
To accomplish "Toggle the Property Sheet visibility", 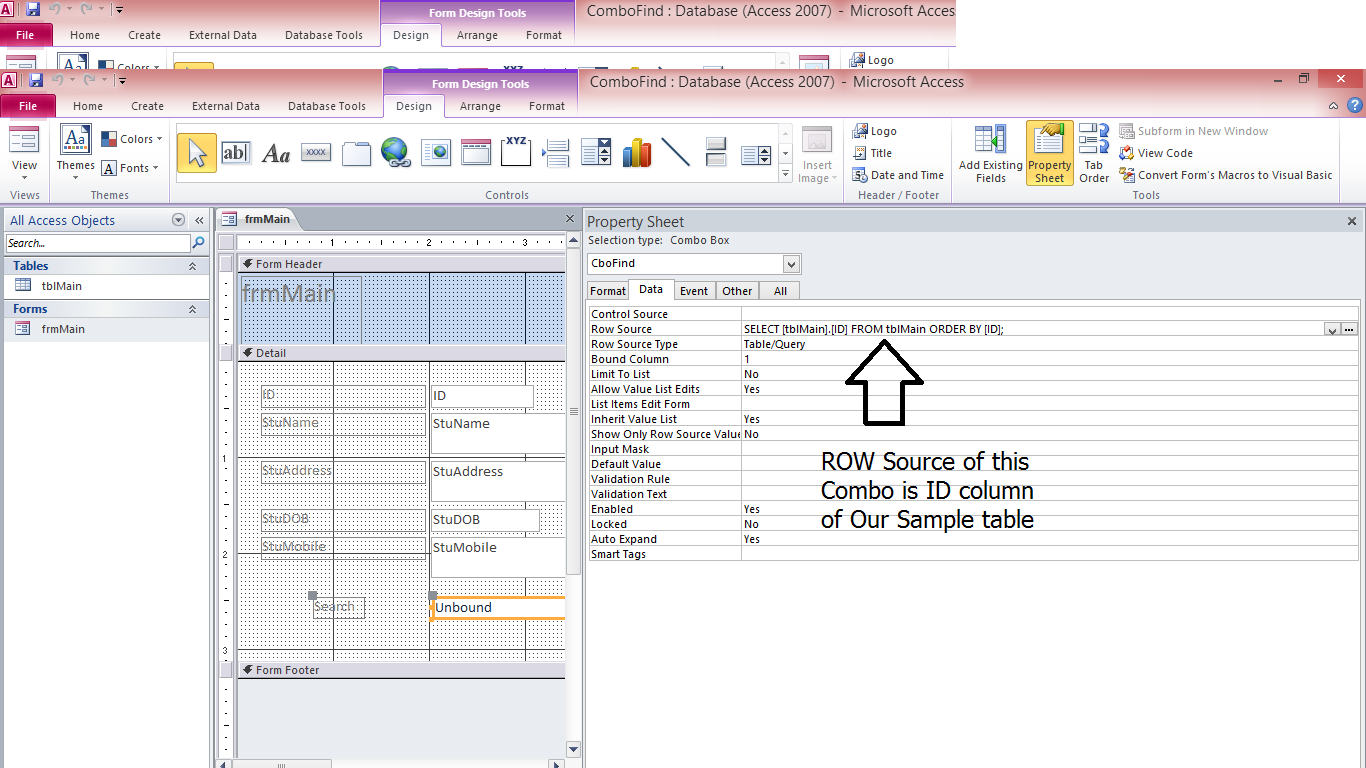I will [x=1049, y=152].
